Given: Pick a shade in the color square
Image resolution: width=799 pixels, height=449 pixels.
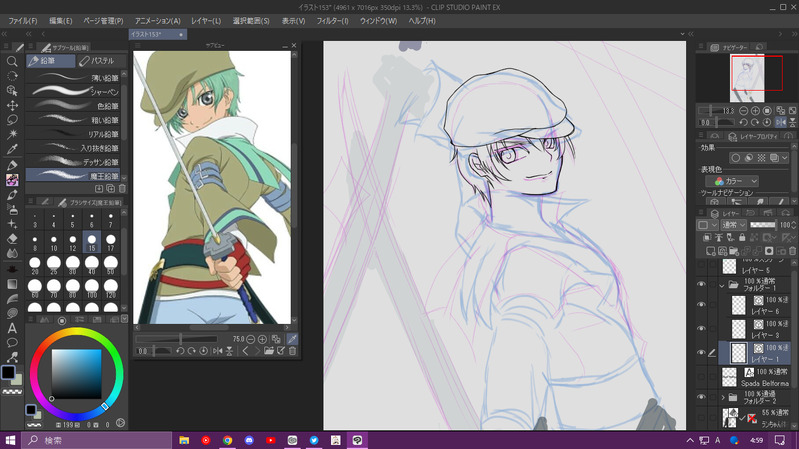Looking at the screenshot, I should [x=76, y=374].
